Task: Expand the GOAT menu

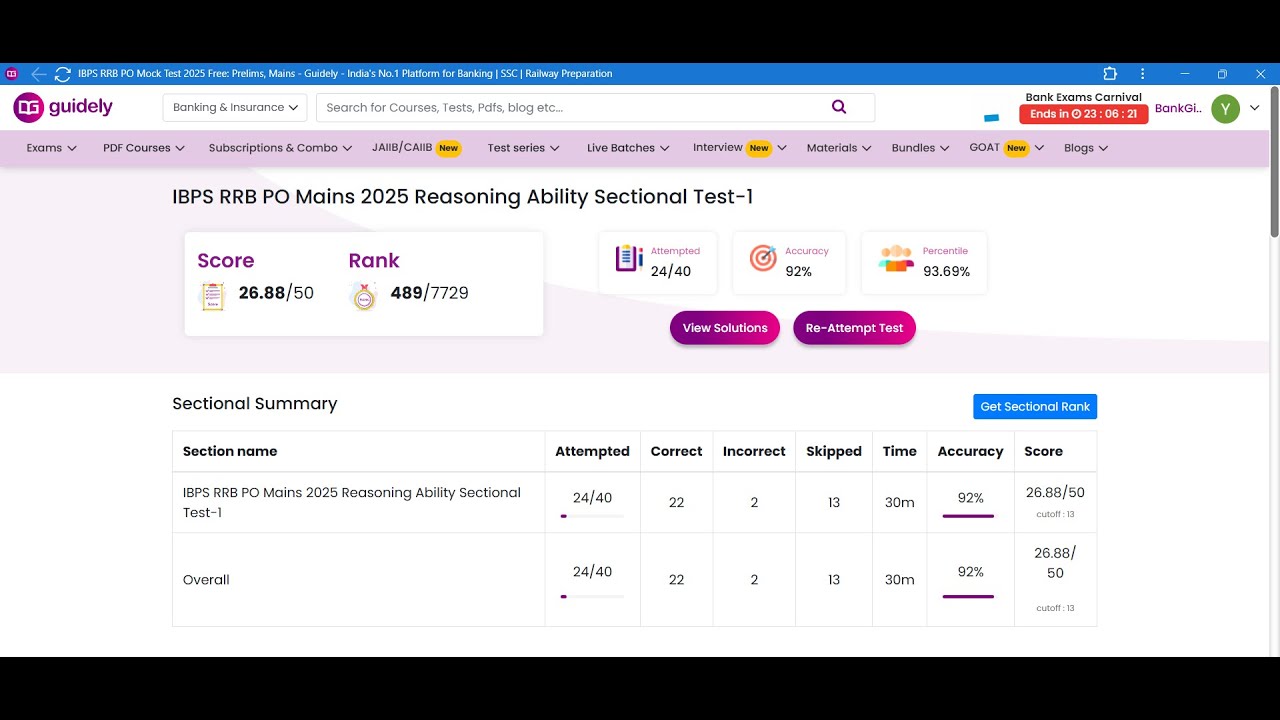Action: (x=1007, y=148)
